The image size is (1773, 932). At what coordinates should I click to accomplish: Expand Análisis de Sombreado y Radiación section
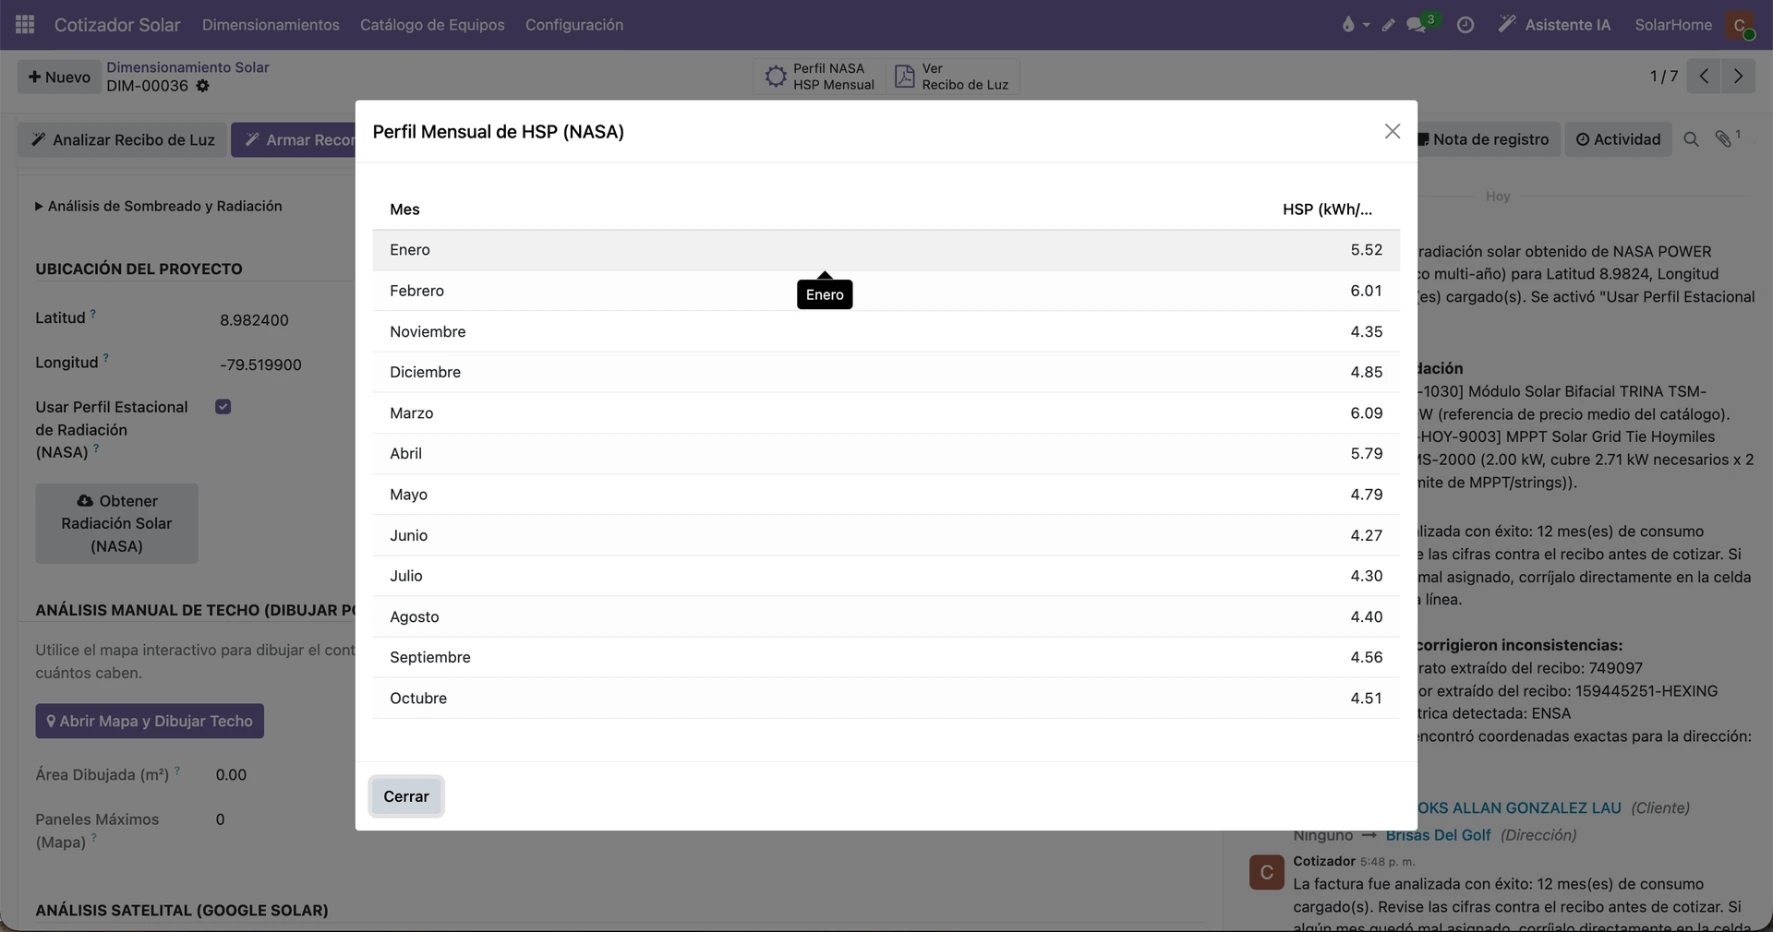pyautogui.click(x=159, y=206)
